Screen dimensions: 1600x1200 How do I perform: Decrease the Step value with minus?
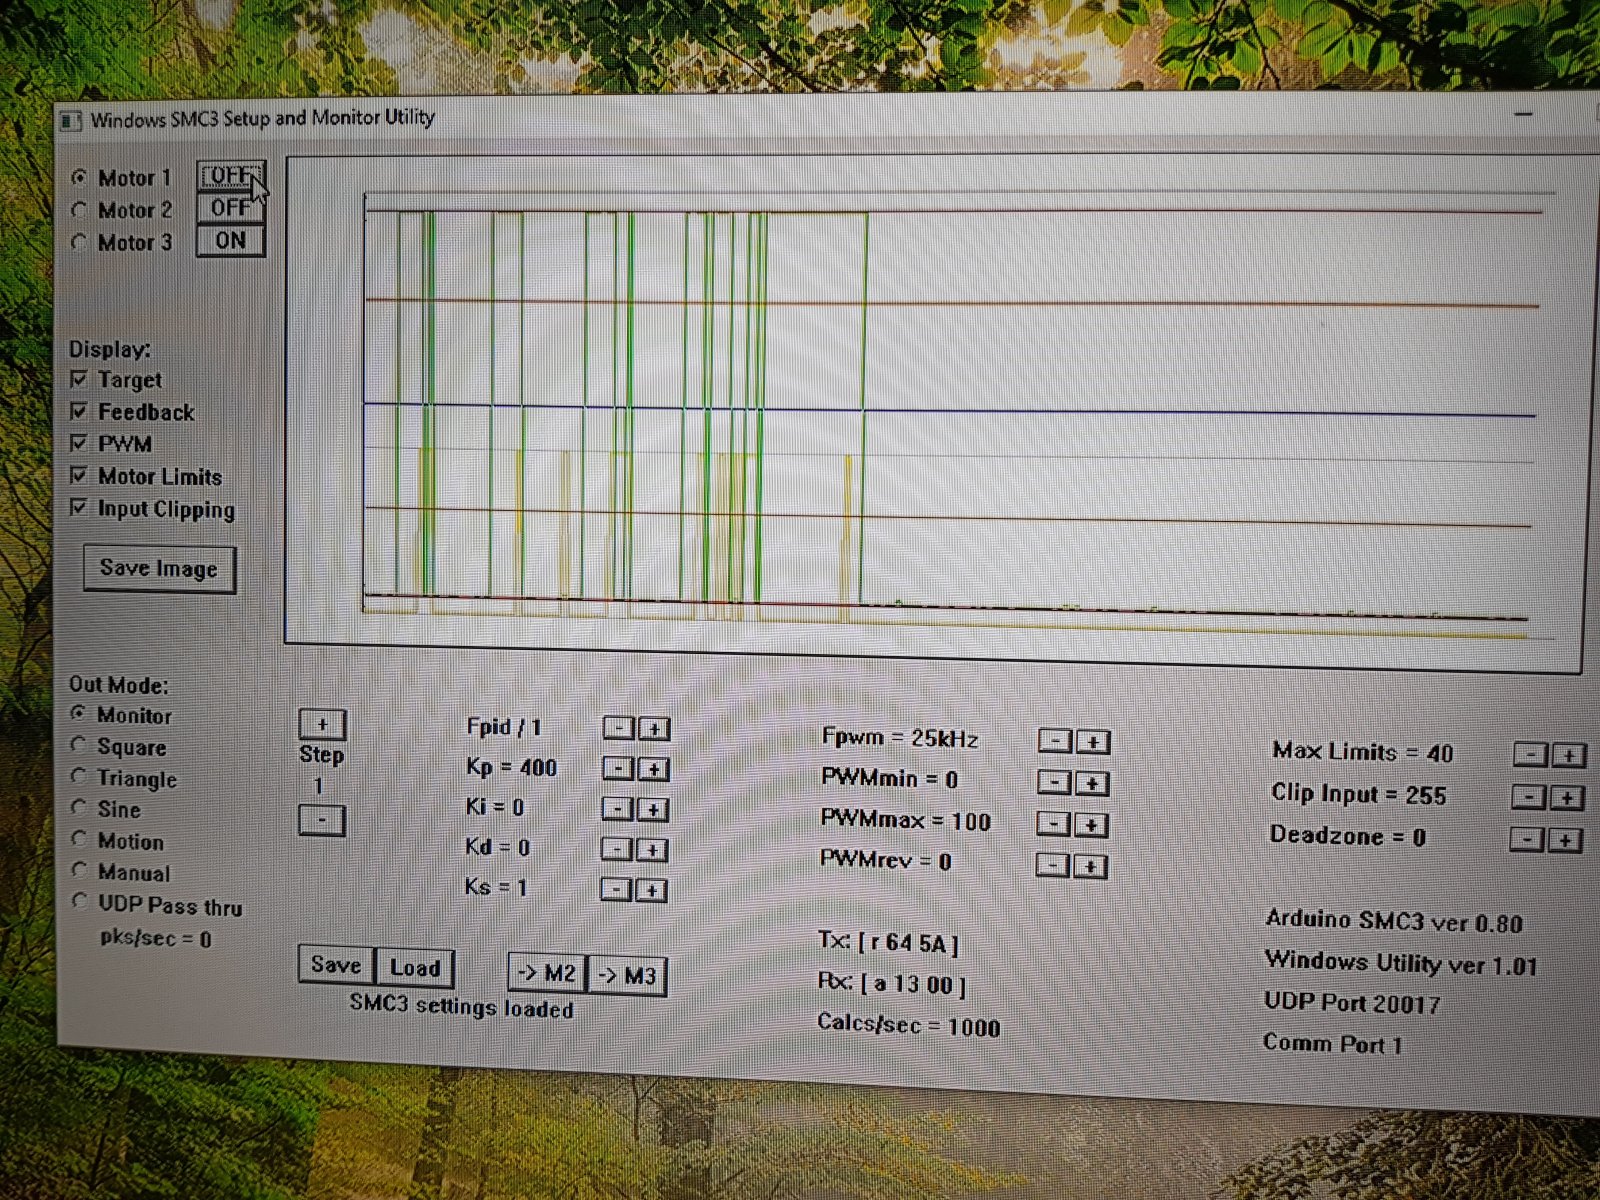pos(322,821)
